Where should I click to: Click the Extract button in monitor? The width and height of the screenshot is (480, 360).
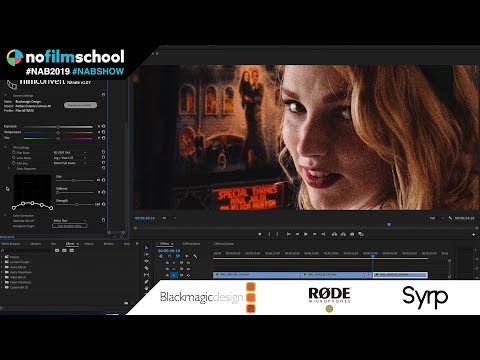coord(343,234)
